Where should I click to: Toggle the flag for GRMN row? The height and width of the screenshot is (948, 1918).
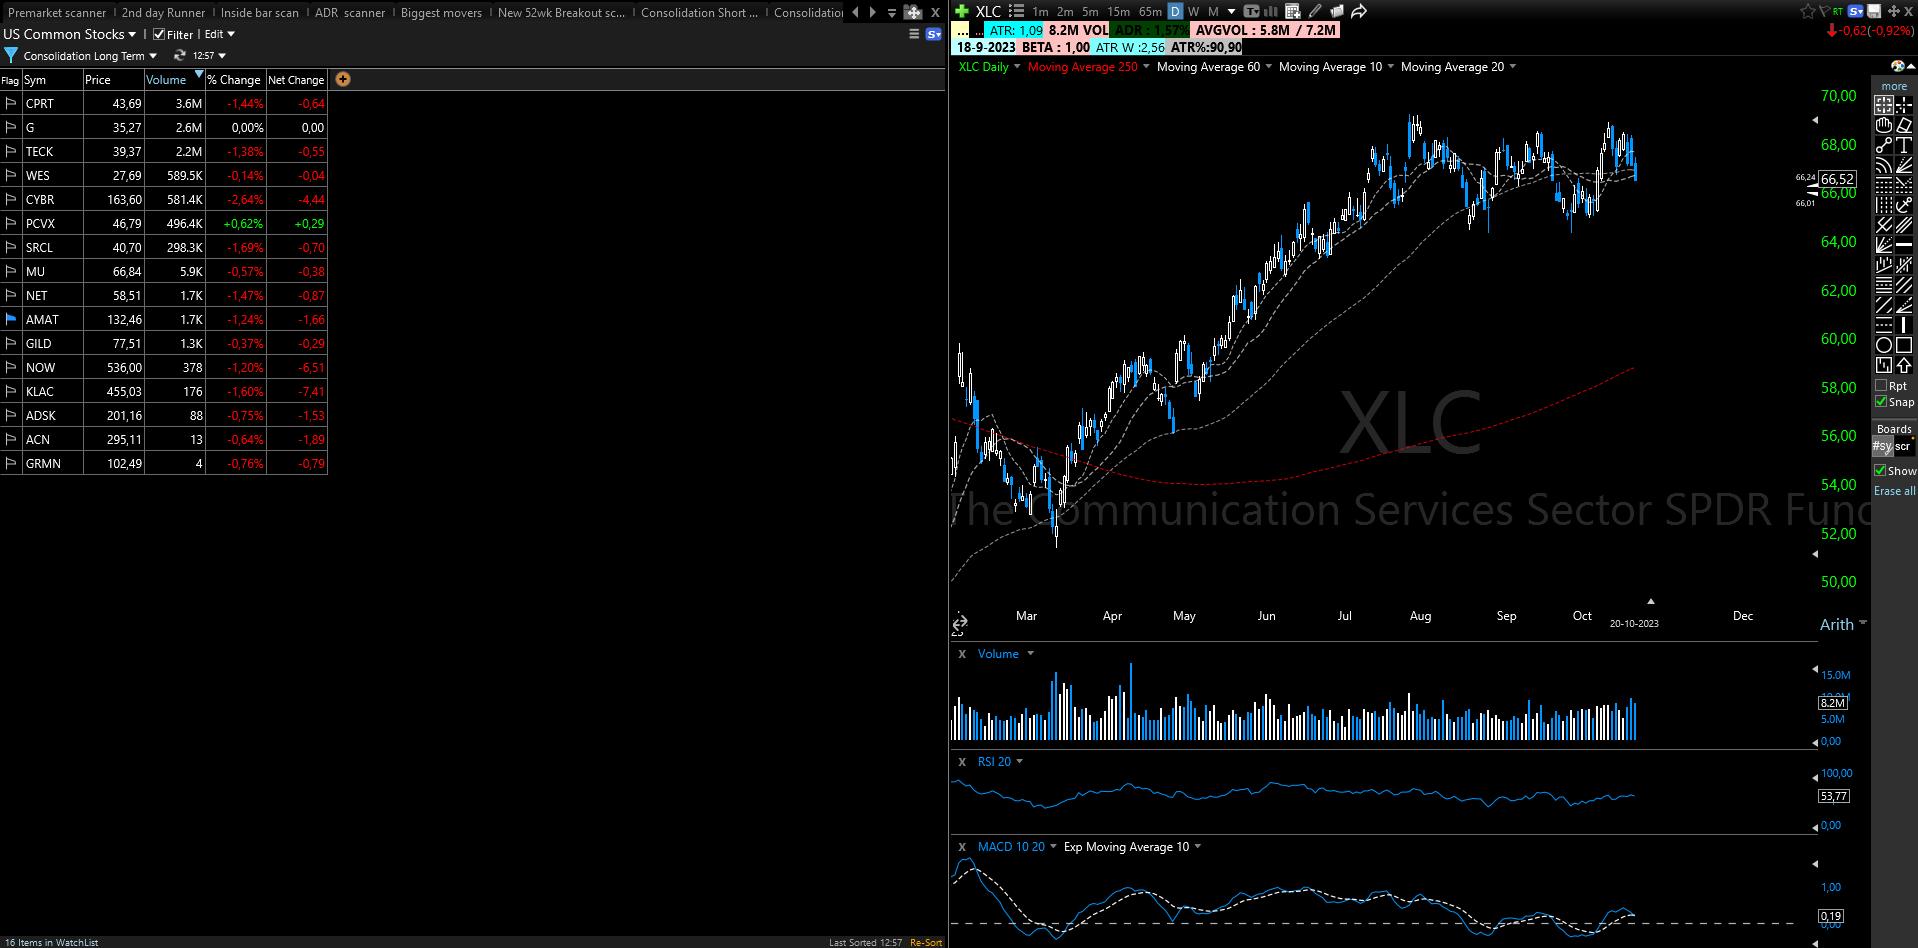pyautogui.click(x=11, y=463)
